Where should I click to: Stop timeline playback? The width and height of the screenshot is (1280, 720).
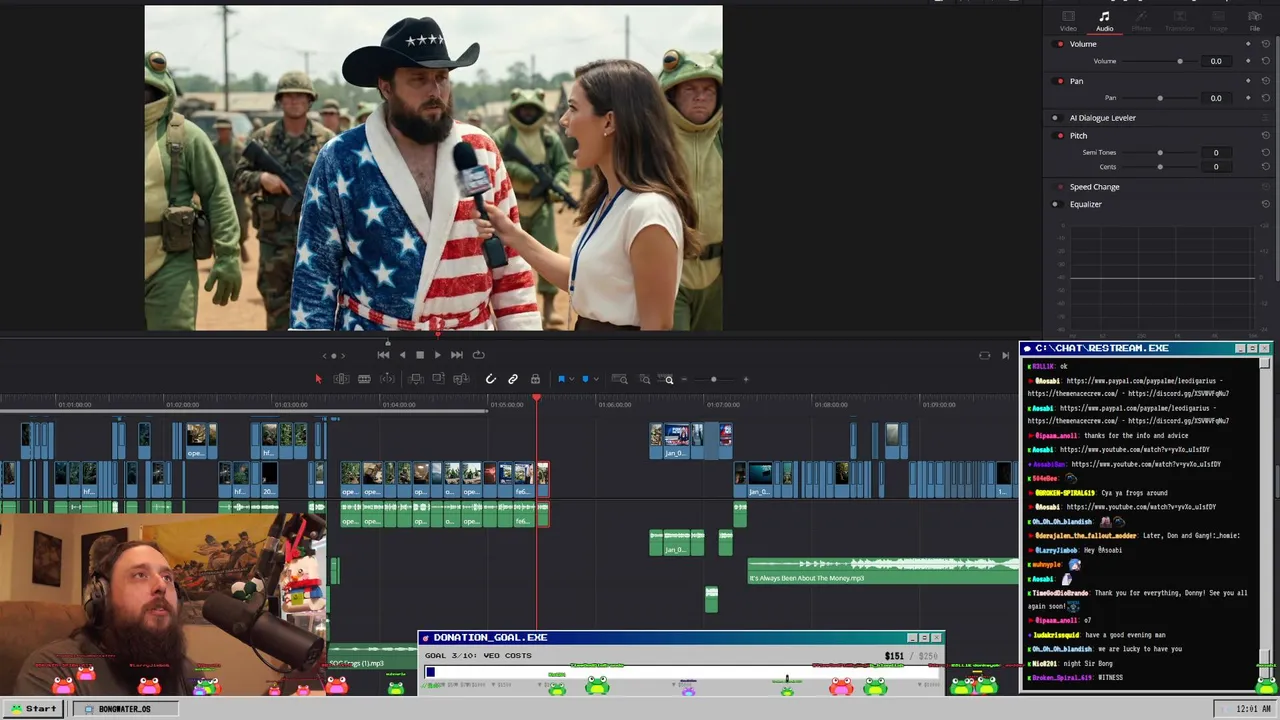[x=420, y=355]
